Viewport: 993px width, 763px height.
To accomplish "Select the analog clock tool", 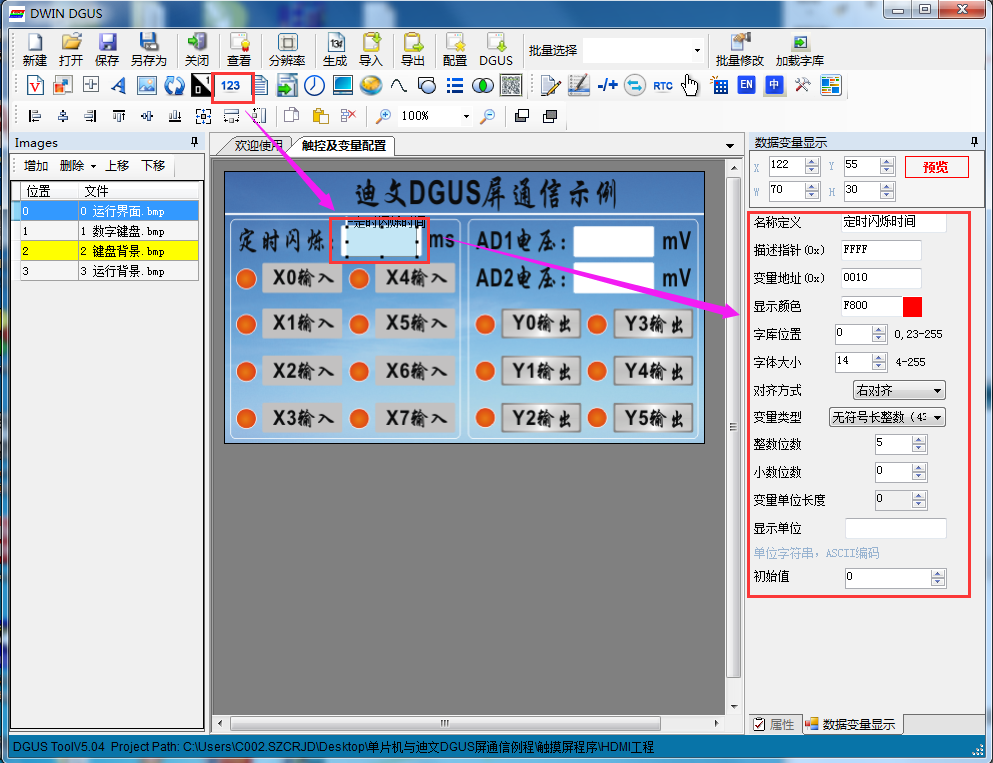I will pyautogui.click(x=314, y=85).
